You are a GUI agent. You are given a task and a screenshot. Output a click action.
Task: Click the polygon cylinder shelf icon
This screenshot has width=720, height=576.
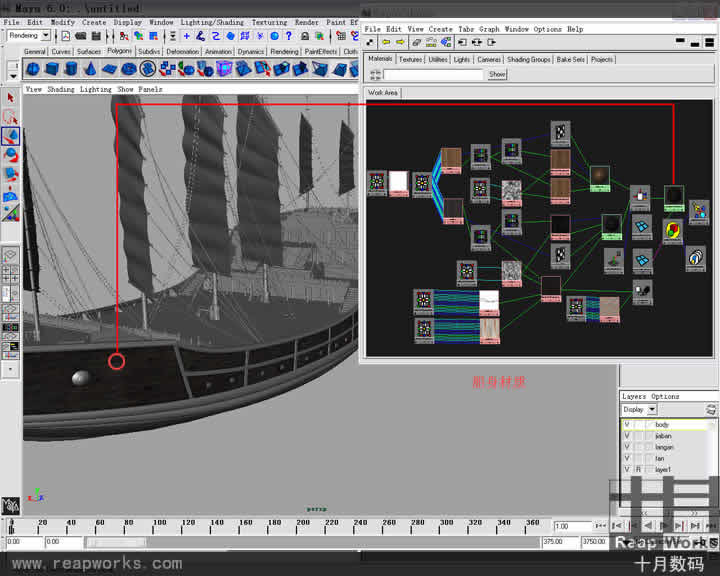[x=71, y=69]
